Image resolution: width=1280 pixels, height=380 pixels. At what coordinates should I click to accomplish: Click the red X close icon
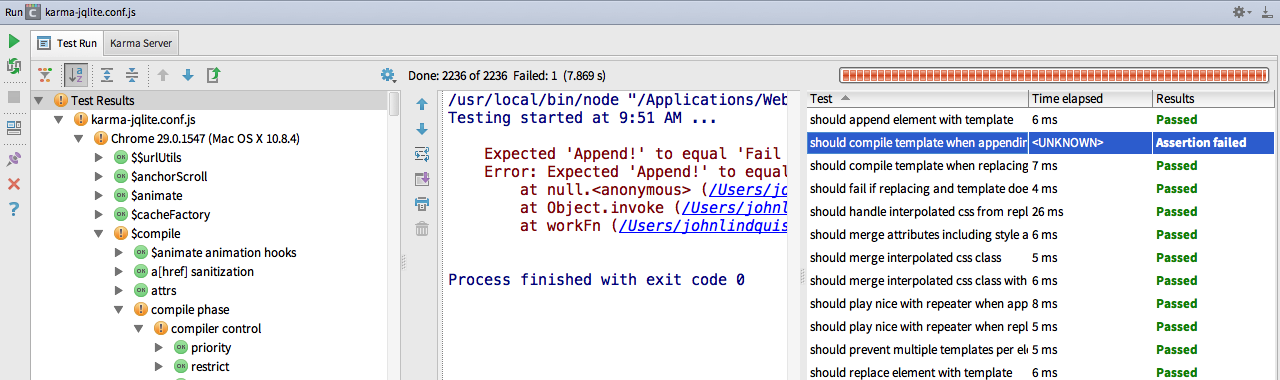14,184
